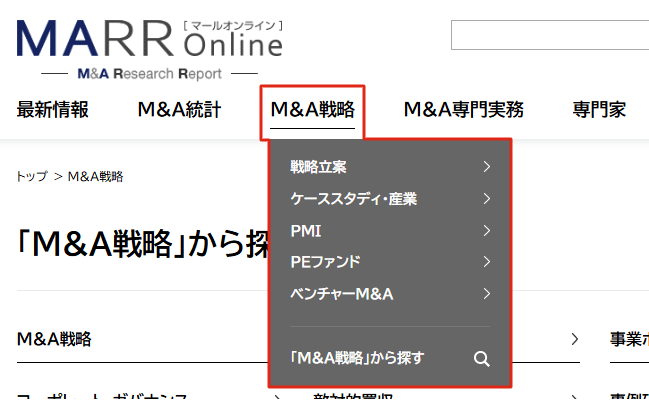649x400 pixels.
Task: Click the chevron beside PEファンド
Action: 487,262
